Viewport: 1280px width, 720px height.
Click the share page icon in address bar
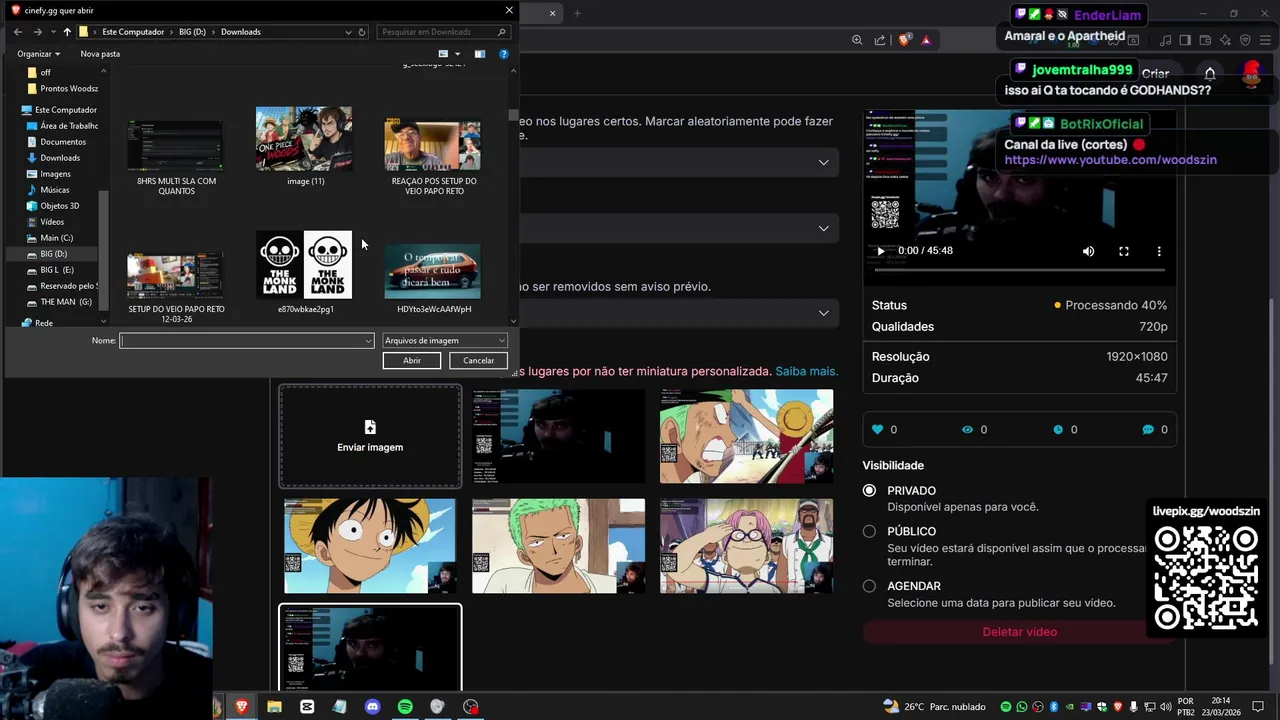880,40
